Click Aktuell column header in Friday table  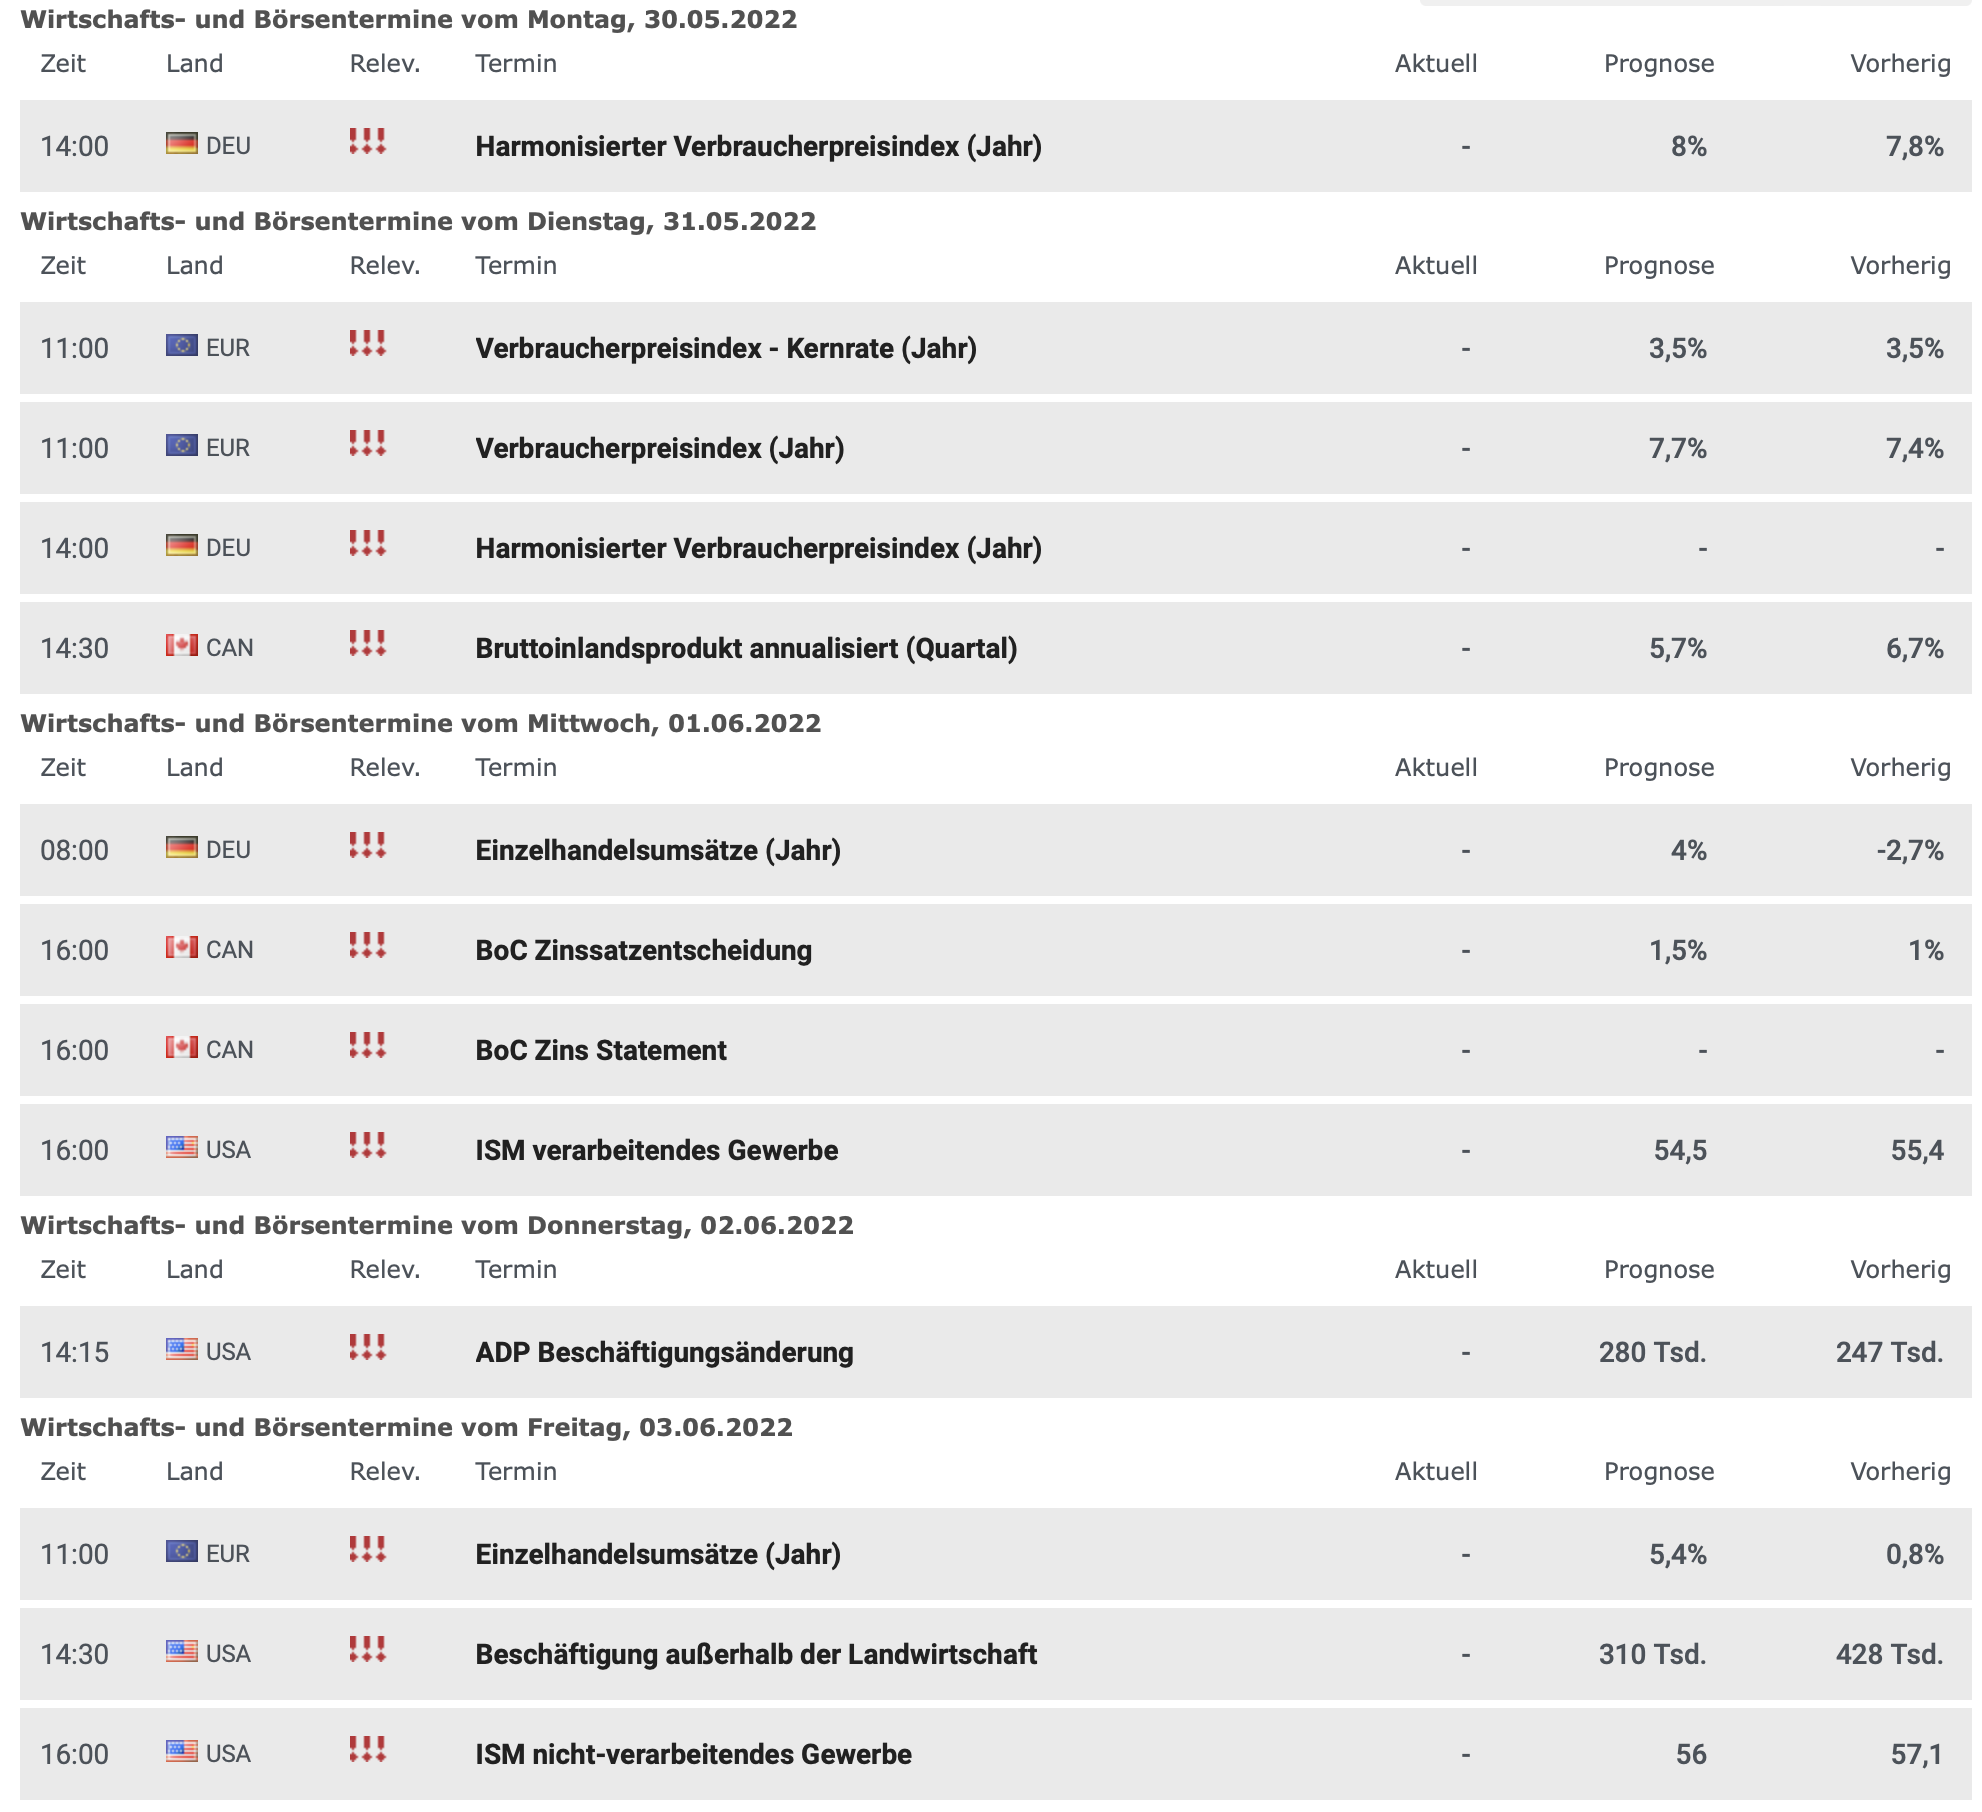[x=1436, y=1472]
